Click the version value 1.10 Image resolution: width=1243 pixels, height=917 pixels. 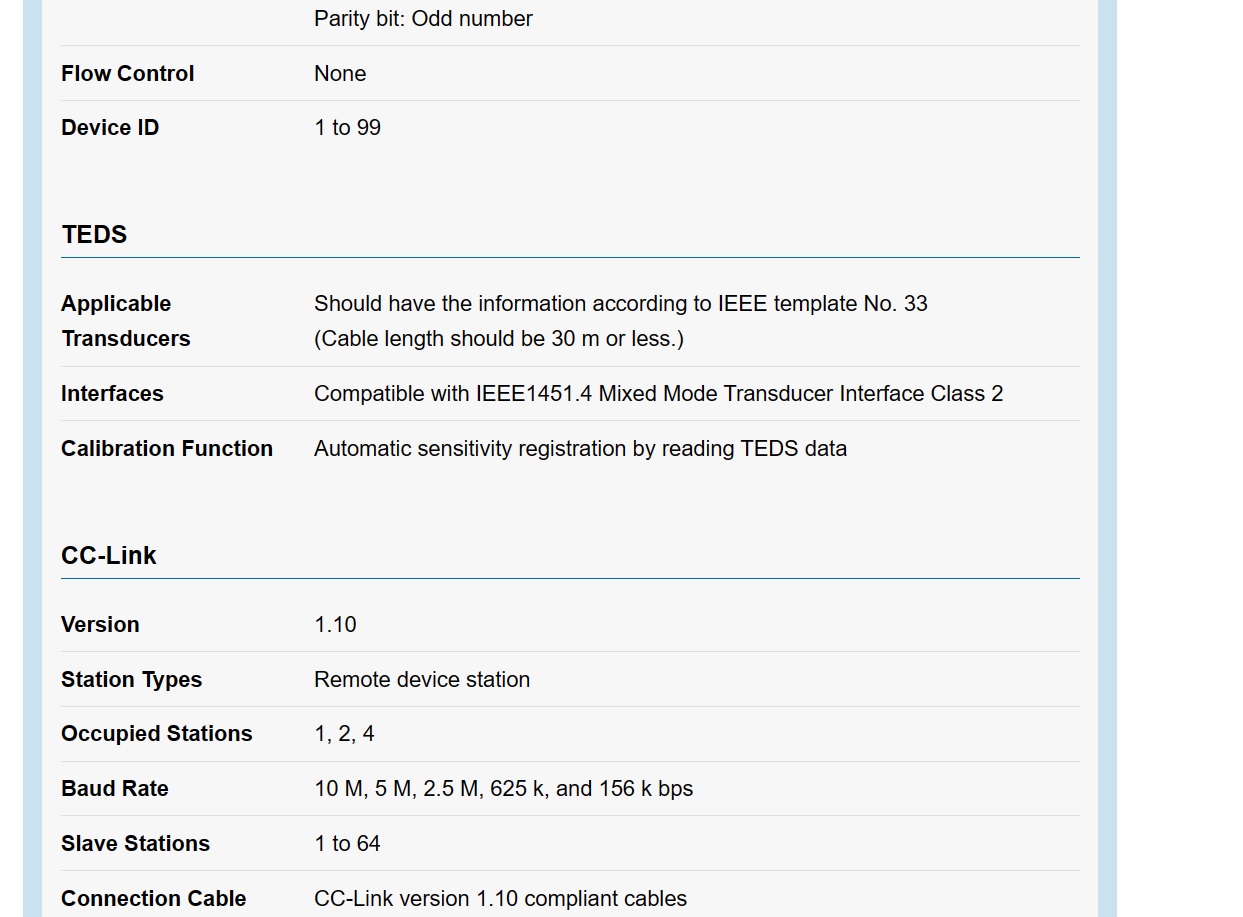[x=335, y=625]
